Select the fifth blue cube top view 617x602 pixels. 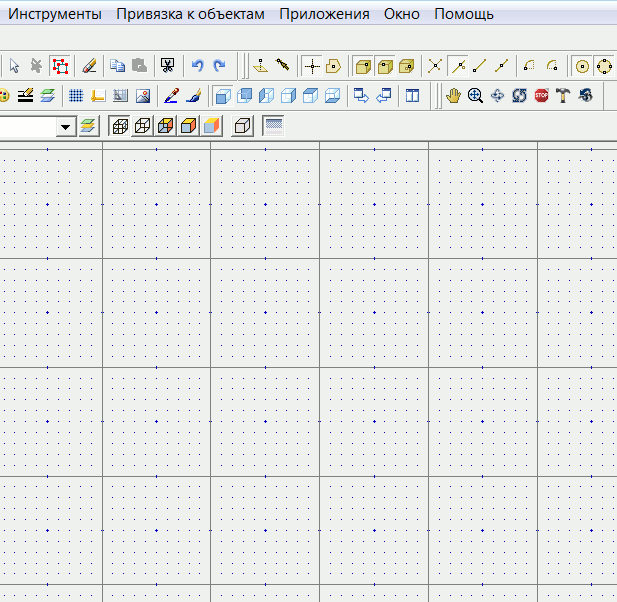(310, 96)
